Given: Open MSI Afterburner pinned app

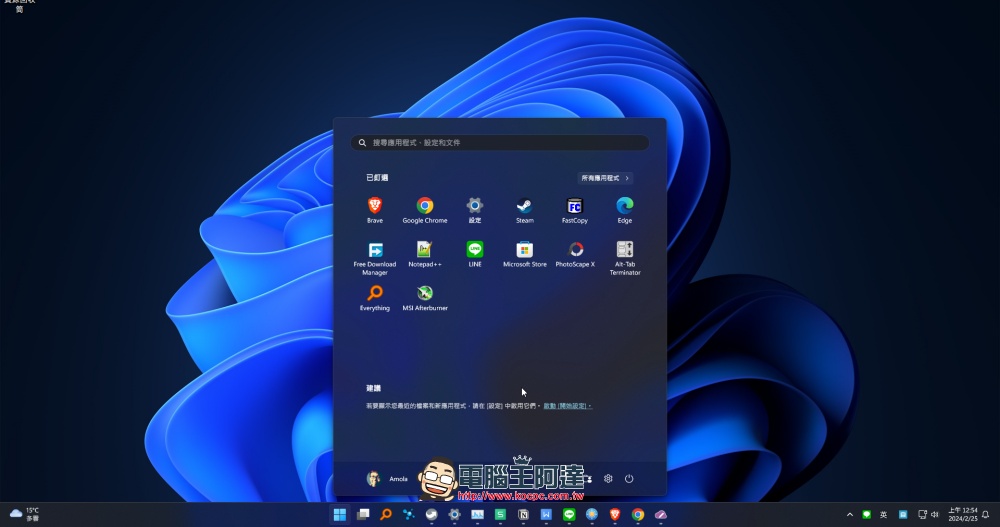Looking at the screenshot, I should coord(425,298).
